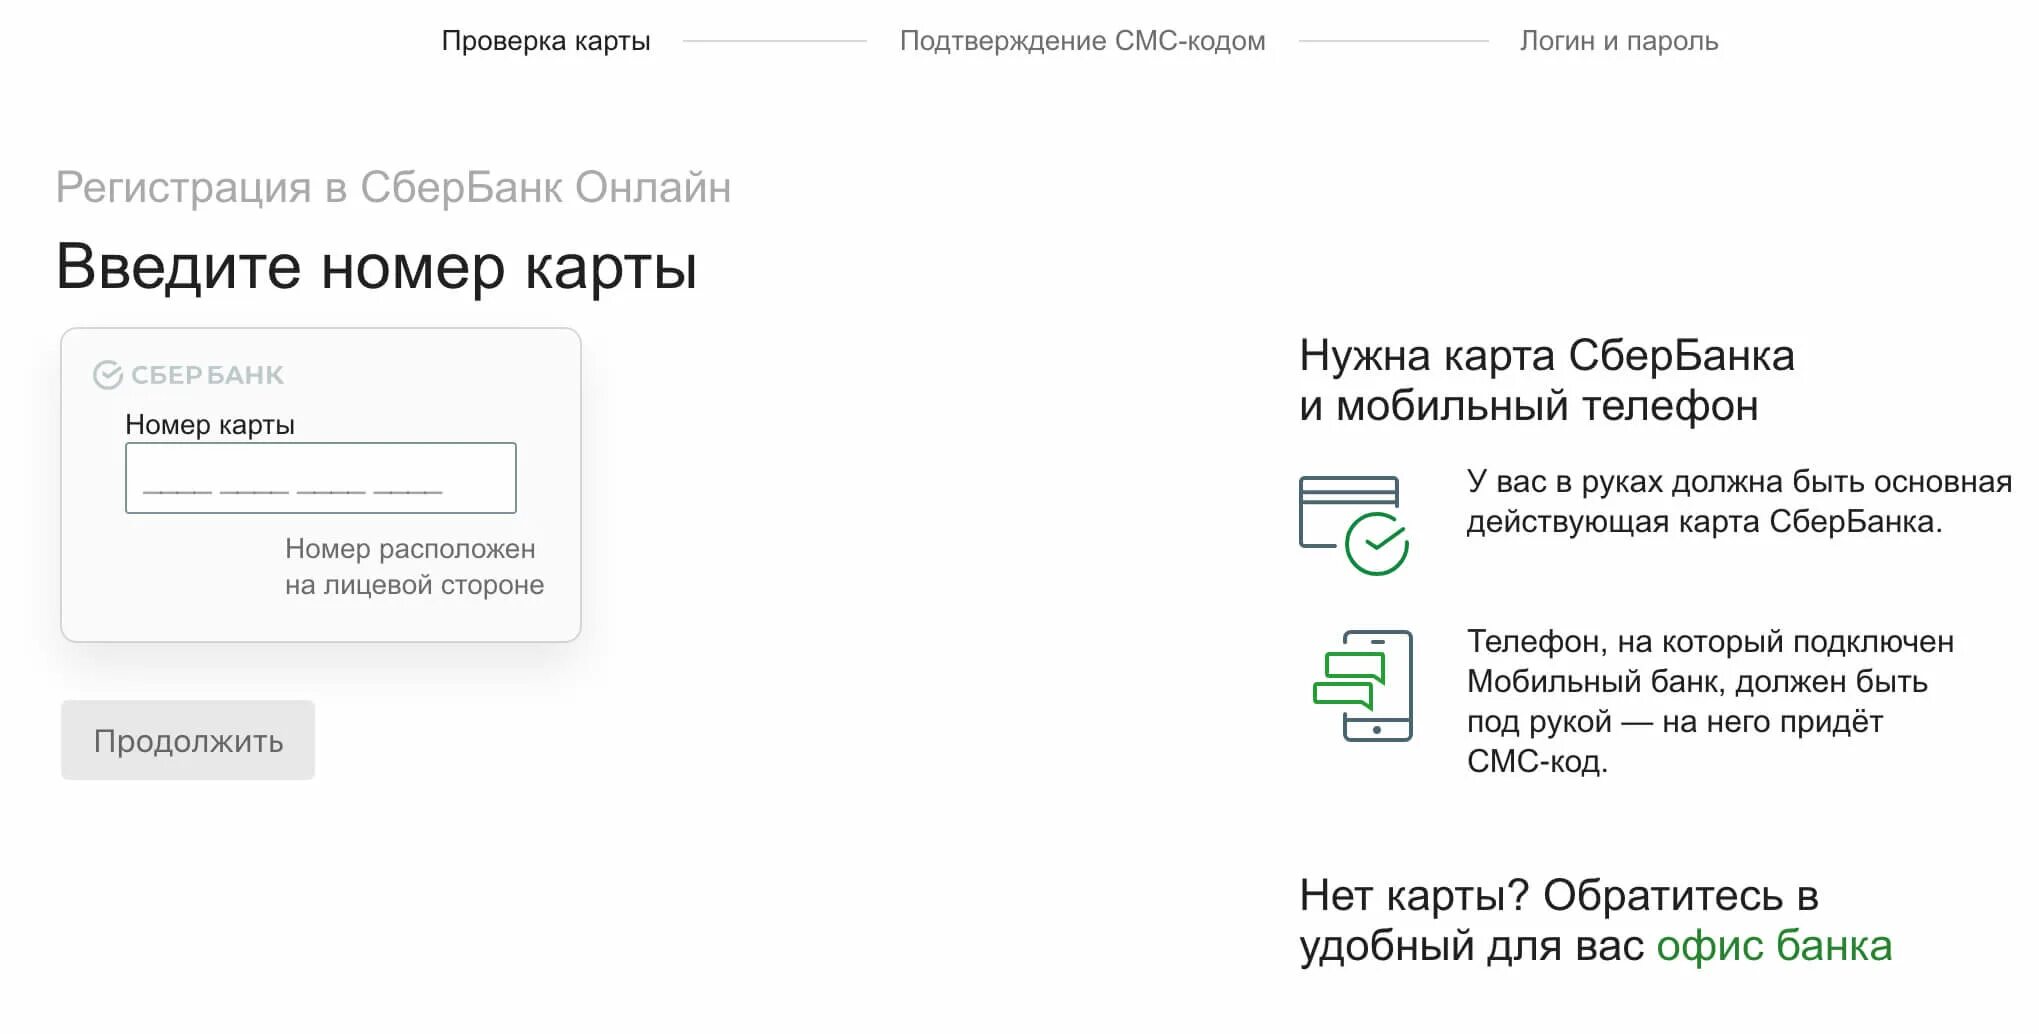Click the phone with SMS bubbles icon

pos(1362,685)
